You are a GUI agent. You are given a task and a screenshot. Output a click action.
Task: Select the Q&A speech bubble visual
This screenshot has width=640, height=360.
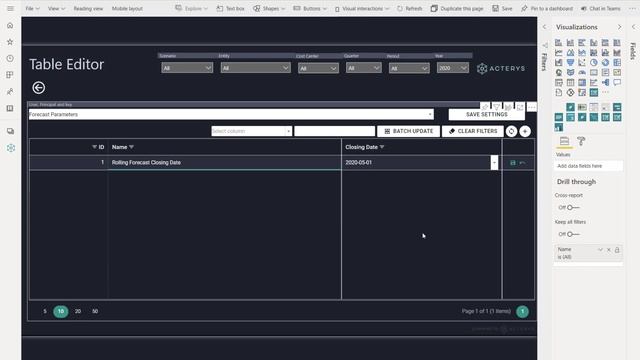point(617,82)
